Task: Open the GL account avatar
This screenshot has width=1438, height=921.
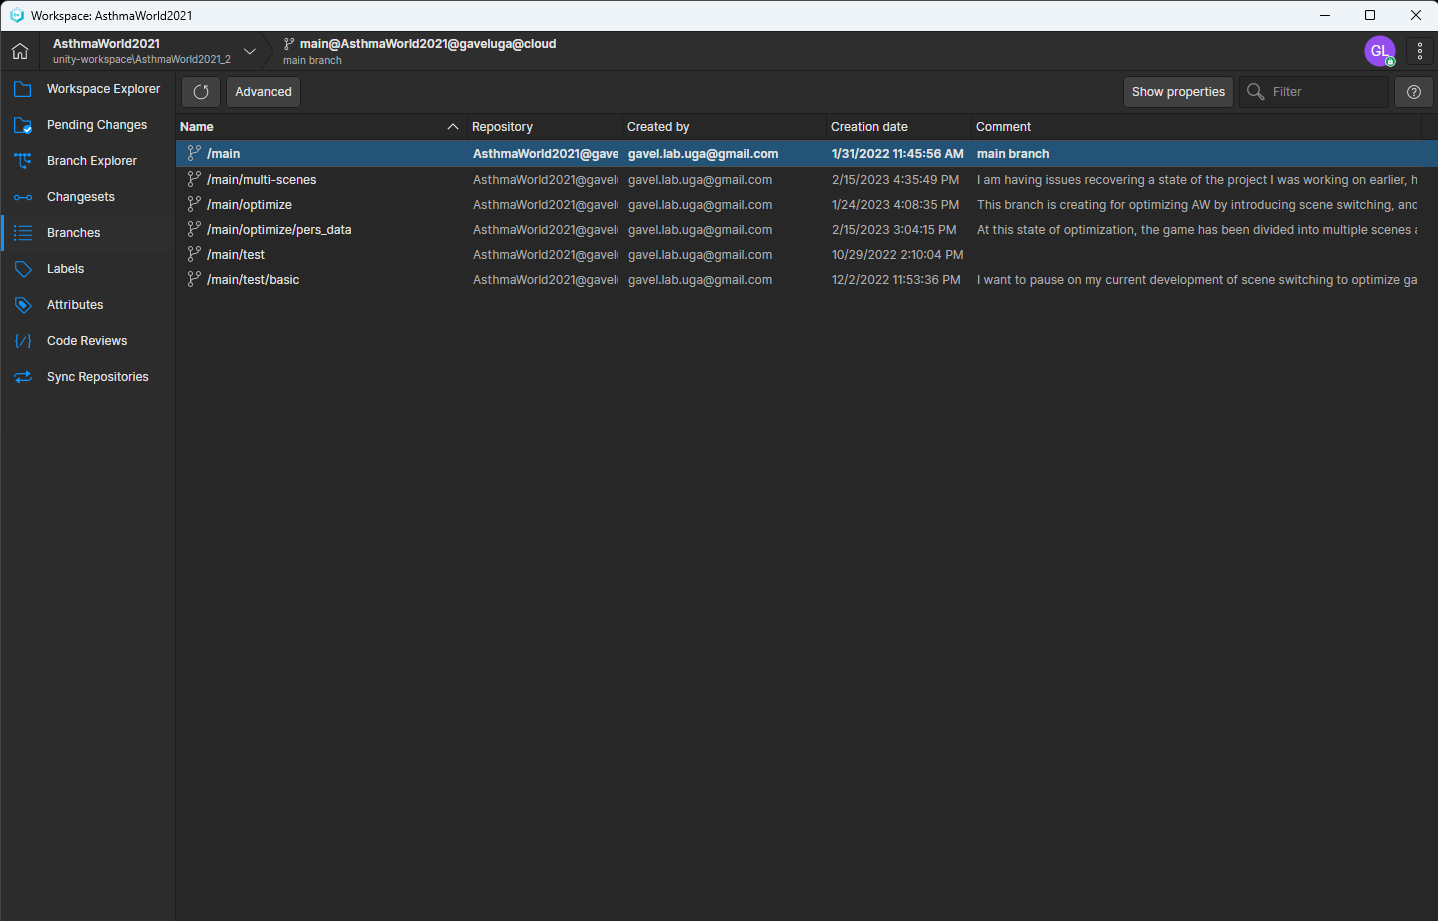Action: pyautogui.click(x=1379, y=51)
